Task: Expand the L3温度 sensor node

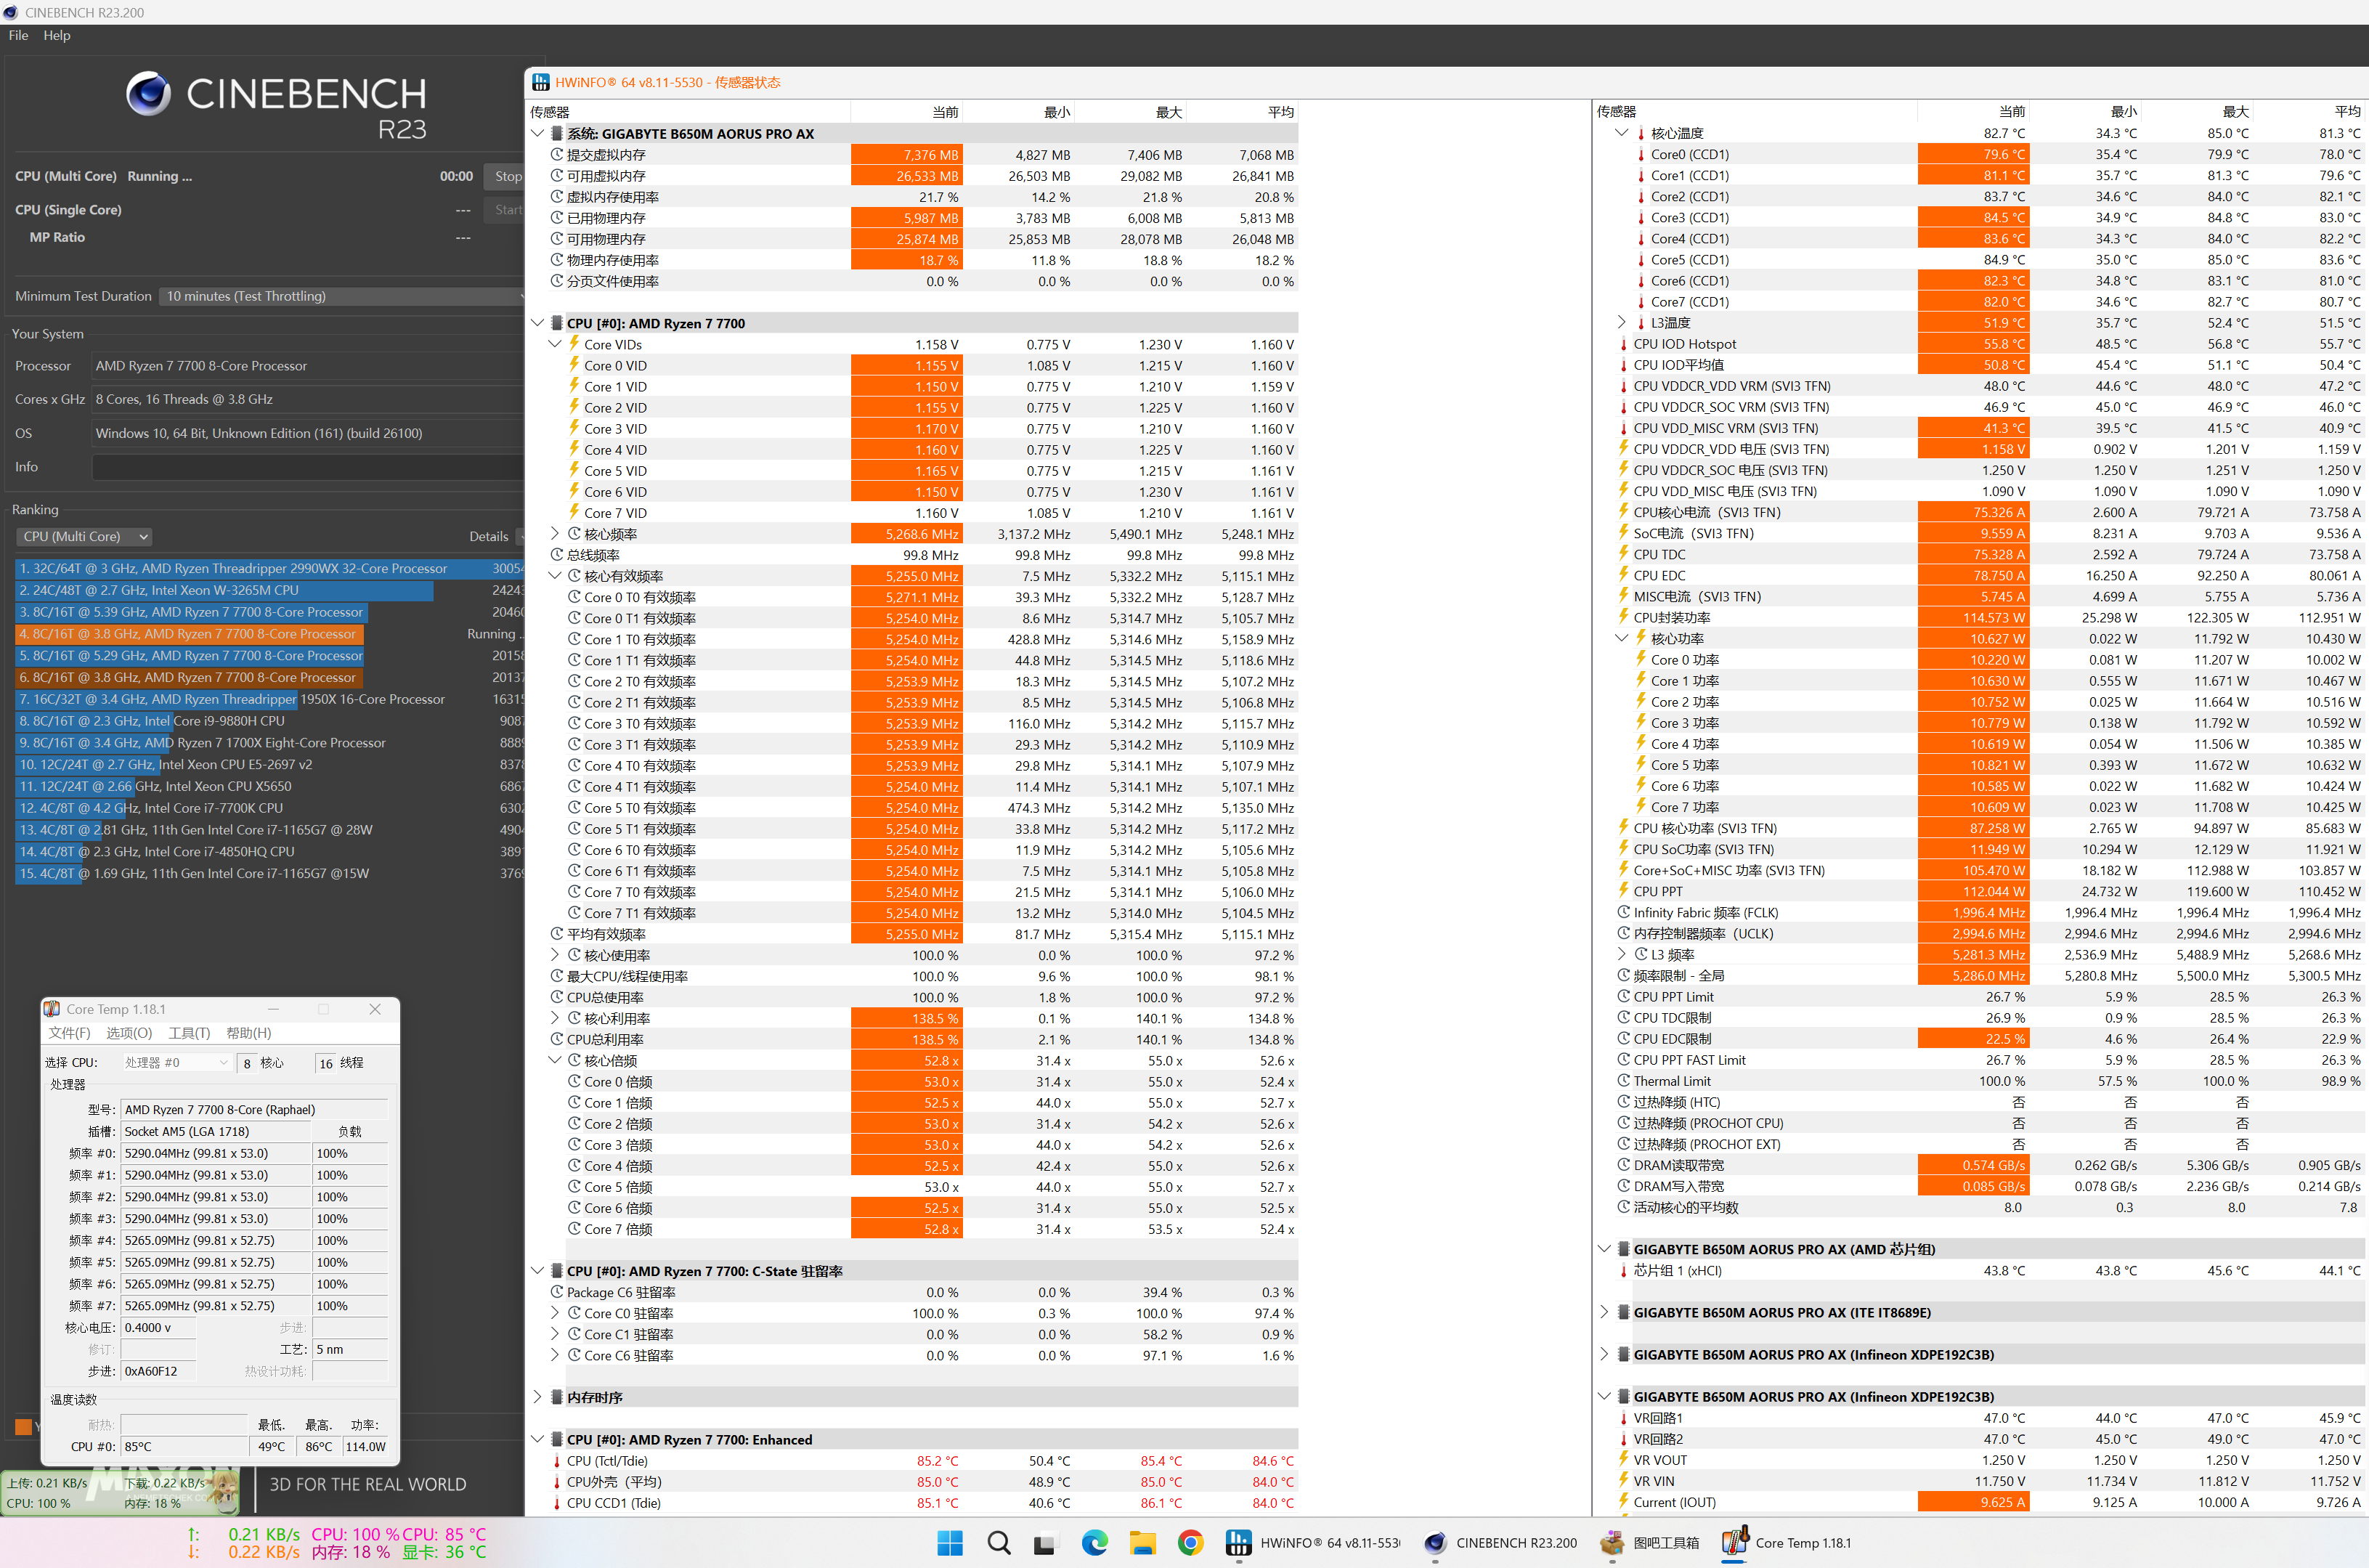Action: coord(1621,322)
